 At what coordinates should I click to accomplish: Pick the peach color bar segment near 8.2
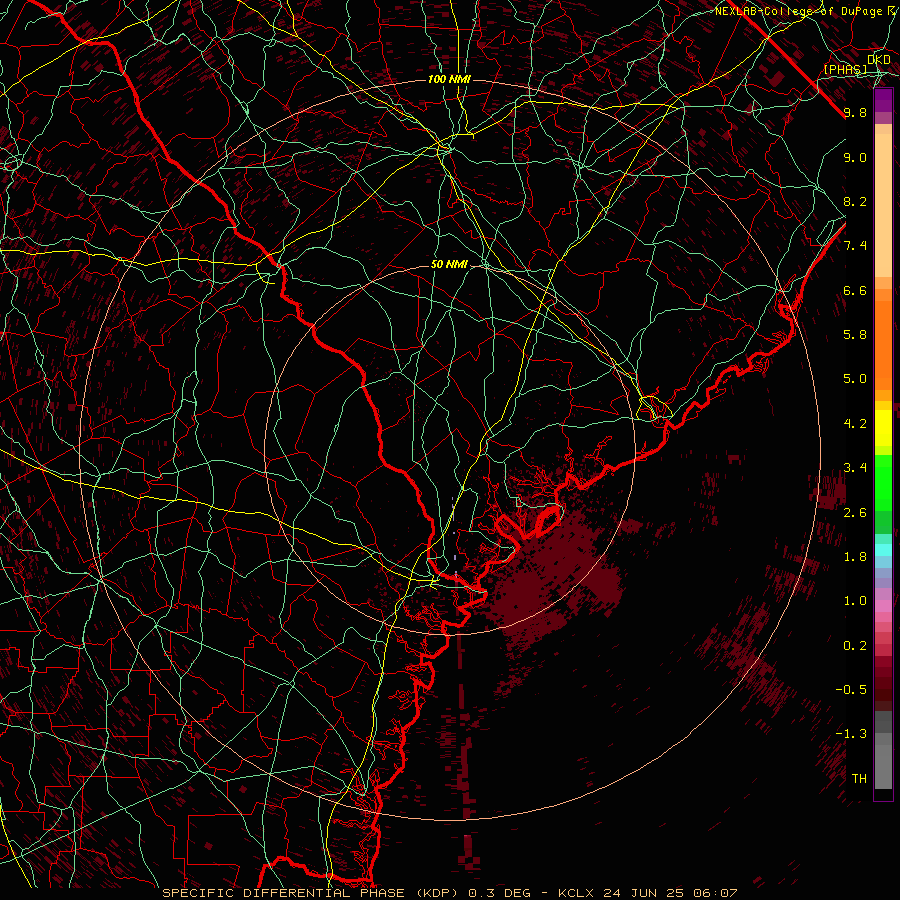coord(883,204)
